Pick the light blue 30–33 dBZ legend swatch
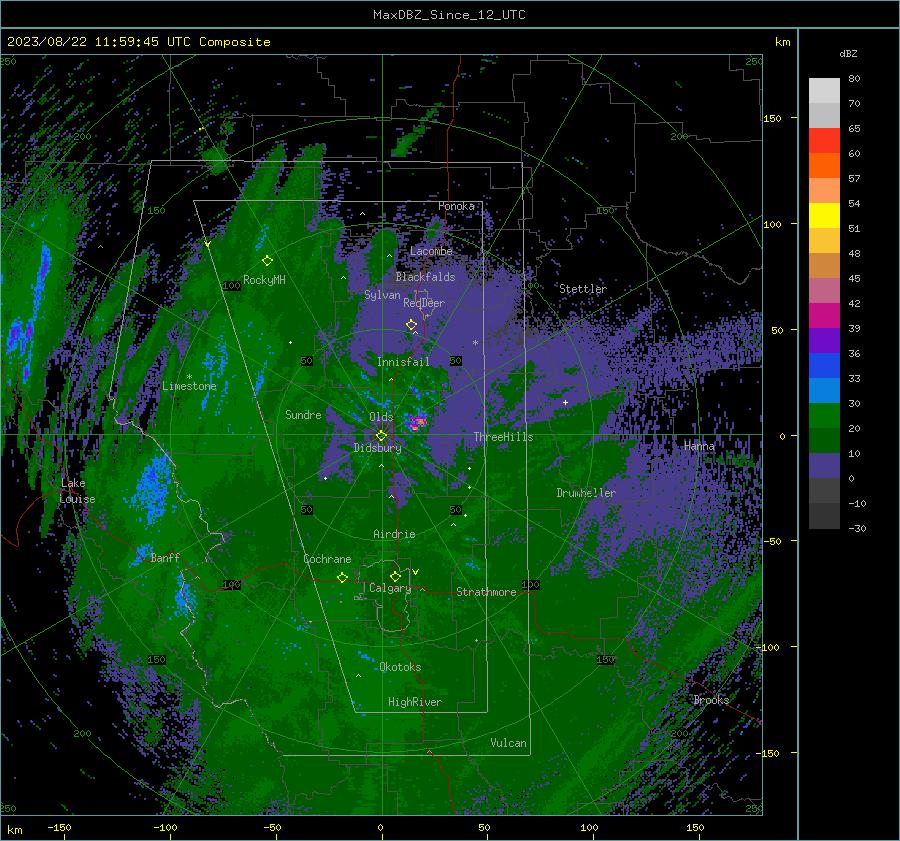This screenshot has width=900, height=841. pos(824,391)
